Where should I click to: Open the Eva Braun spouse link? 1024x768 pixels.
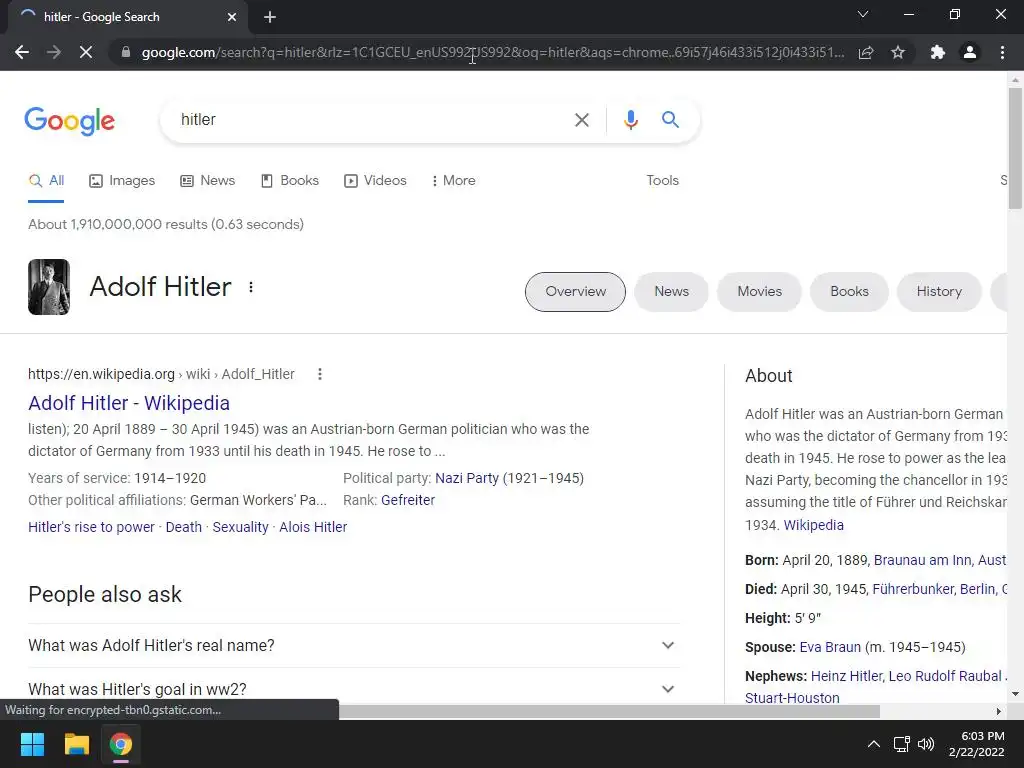(x=830, y=647)
